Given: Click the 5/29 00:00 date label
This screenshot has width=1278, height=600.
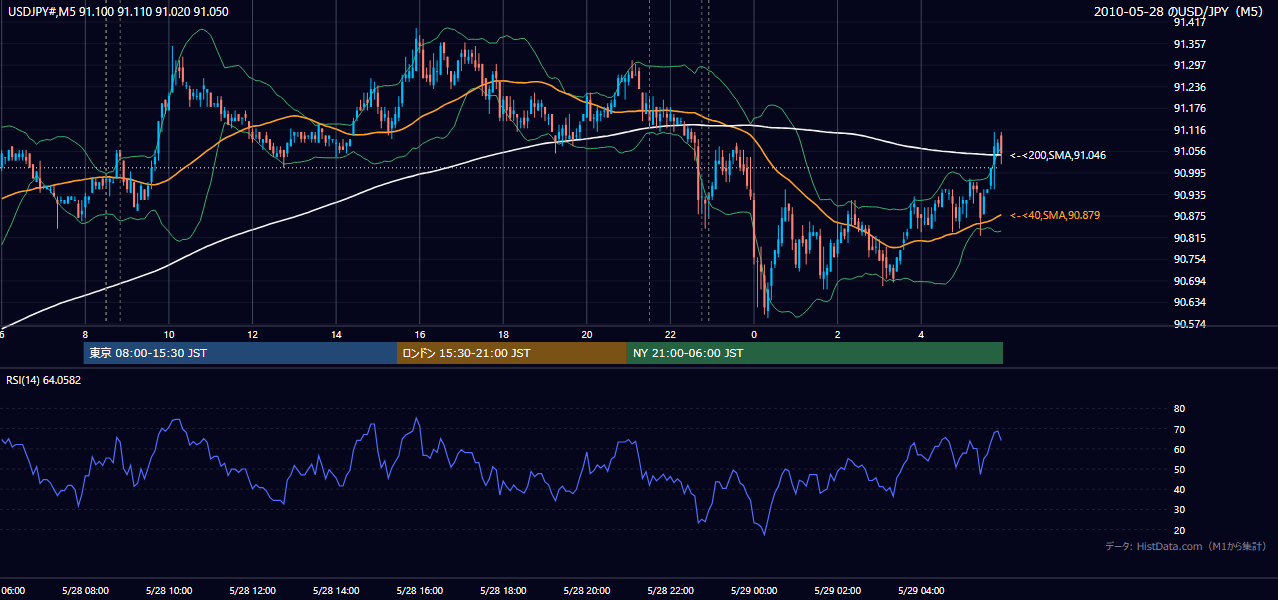Looking at the screenshot, I should [754, 590].
